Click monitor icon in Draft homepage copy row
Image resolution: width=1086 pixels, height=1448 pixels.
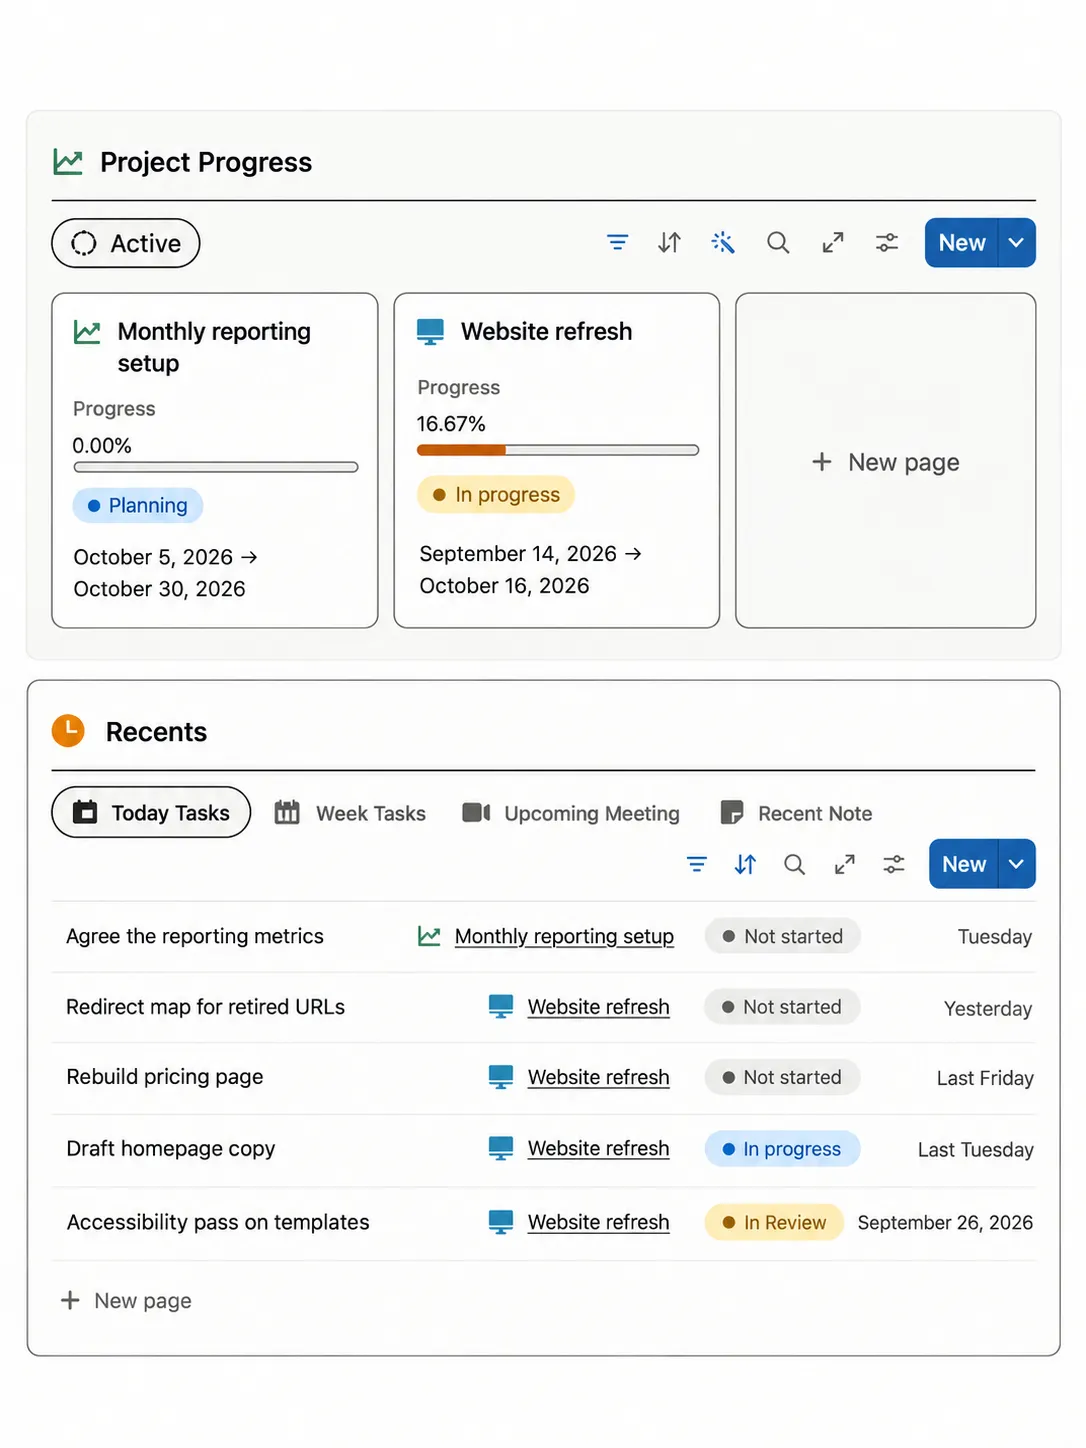point(501,1148)
